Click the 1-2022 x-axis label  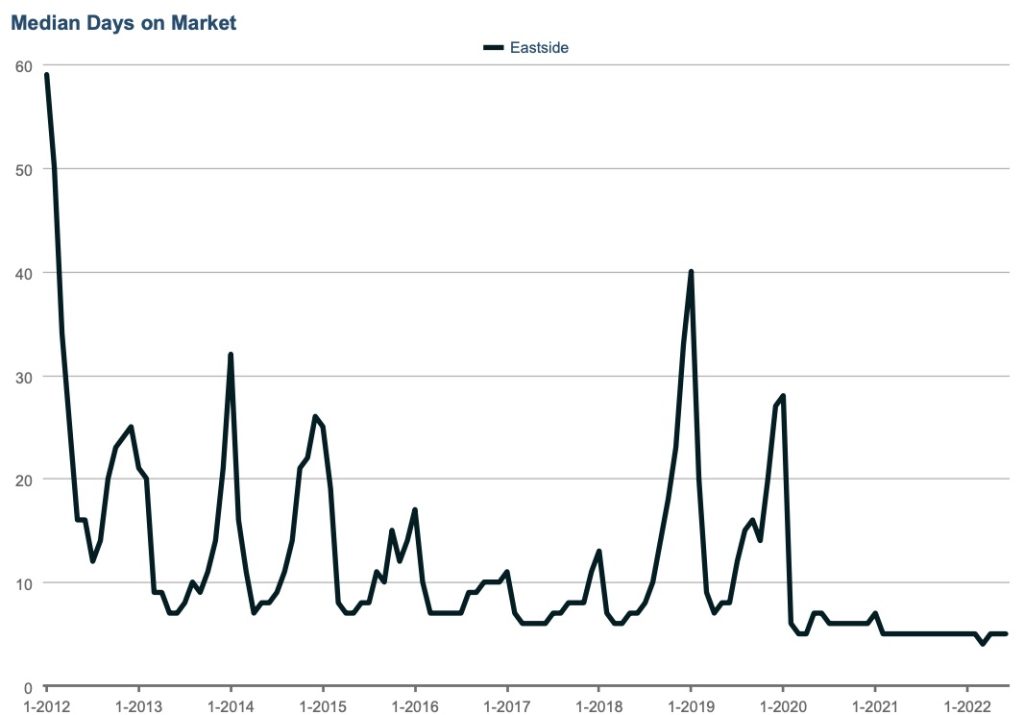point(966,704)
